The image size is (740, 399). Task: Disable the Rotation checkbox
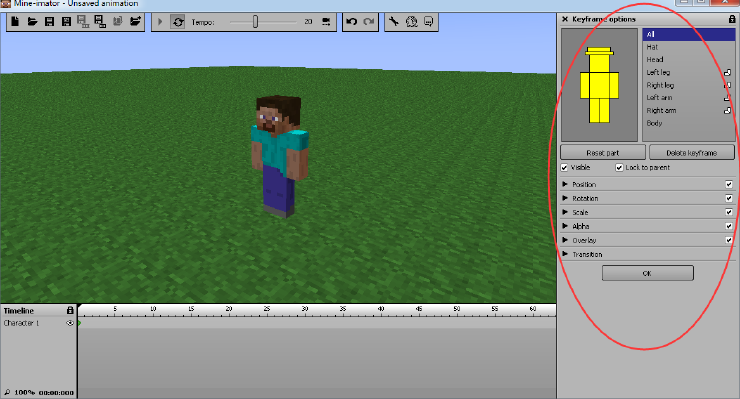pyautogui.click(x=729, y=198)
